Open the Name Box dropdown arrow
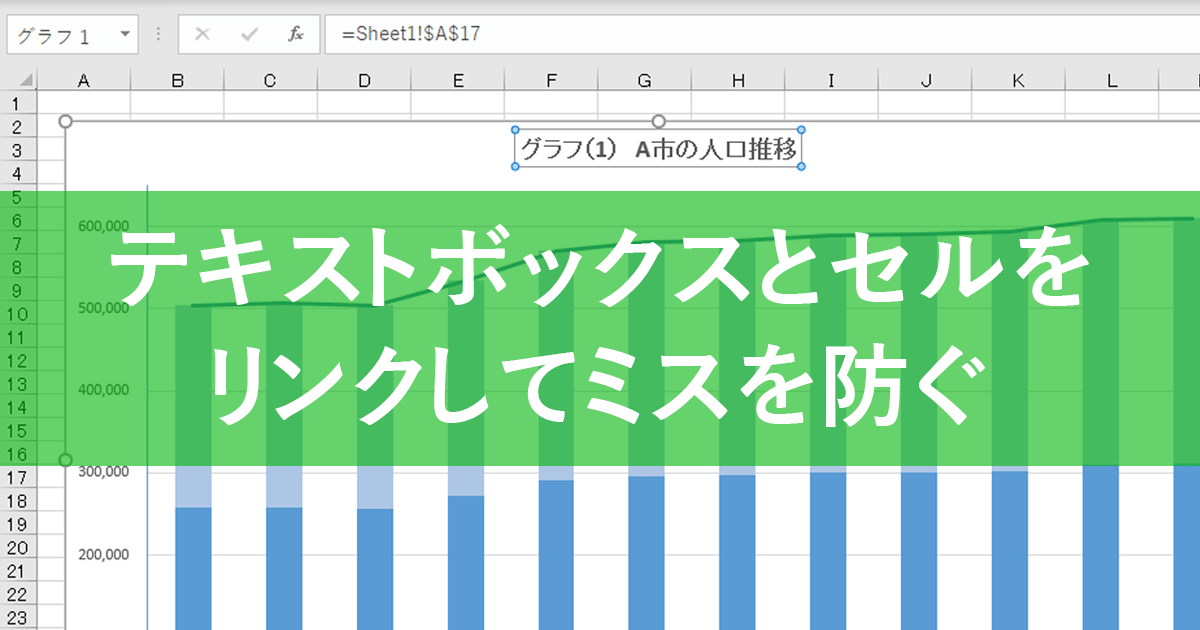1200x630 pixels. (125, 34)
